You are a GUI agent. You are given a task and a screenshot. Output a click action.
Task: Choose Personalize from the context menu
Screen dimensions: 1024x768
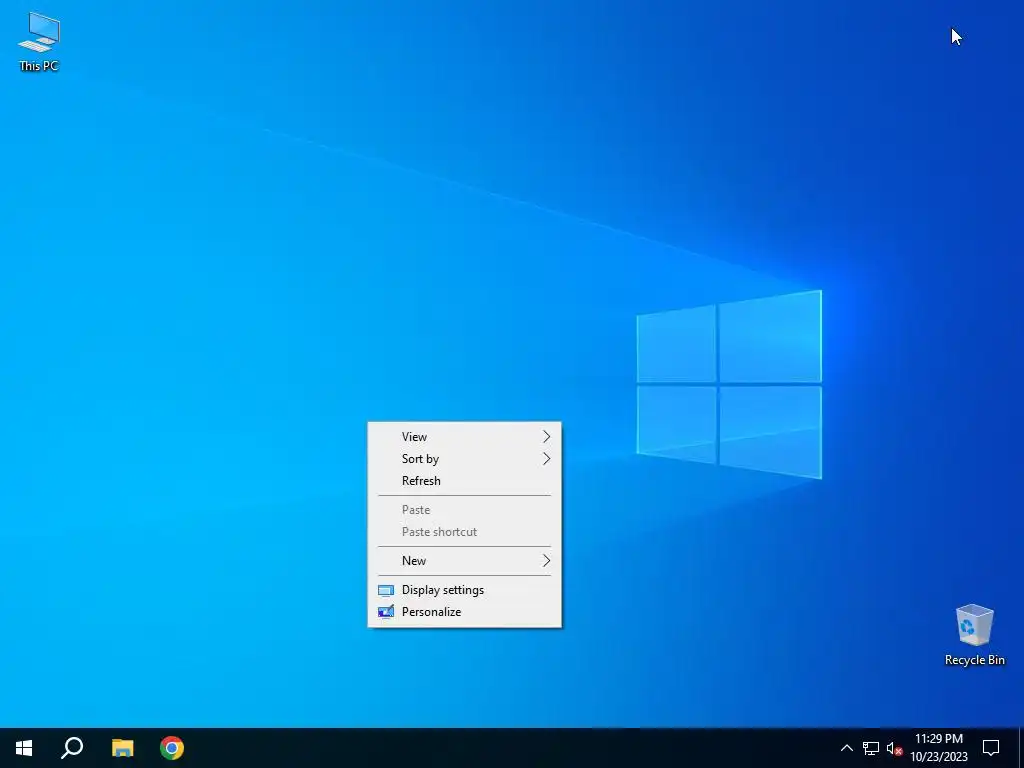(x=464, y=612)
